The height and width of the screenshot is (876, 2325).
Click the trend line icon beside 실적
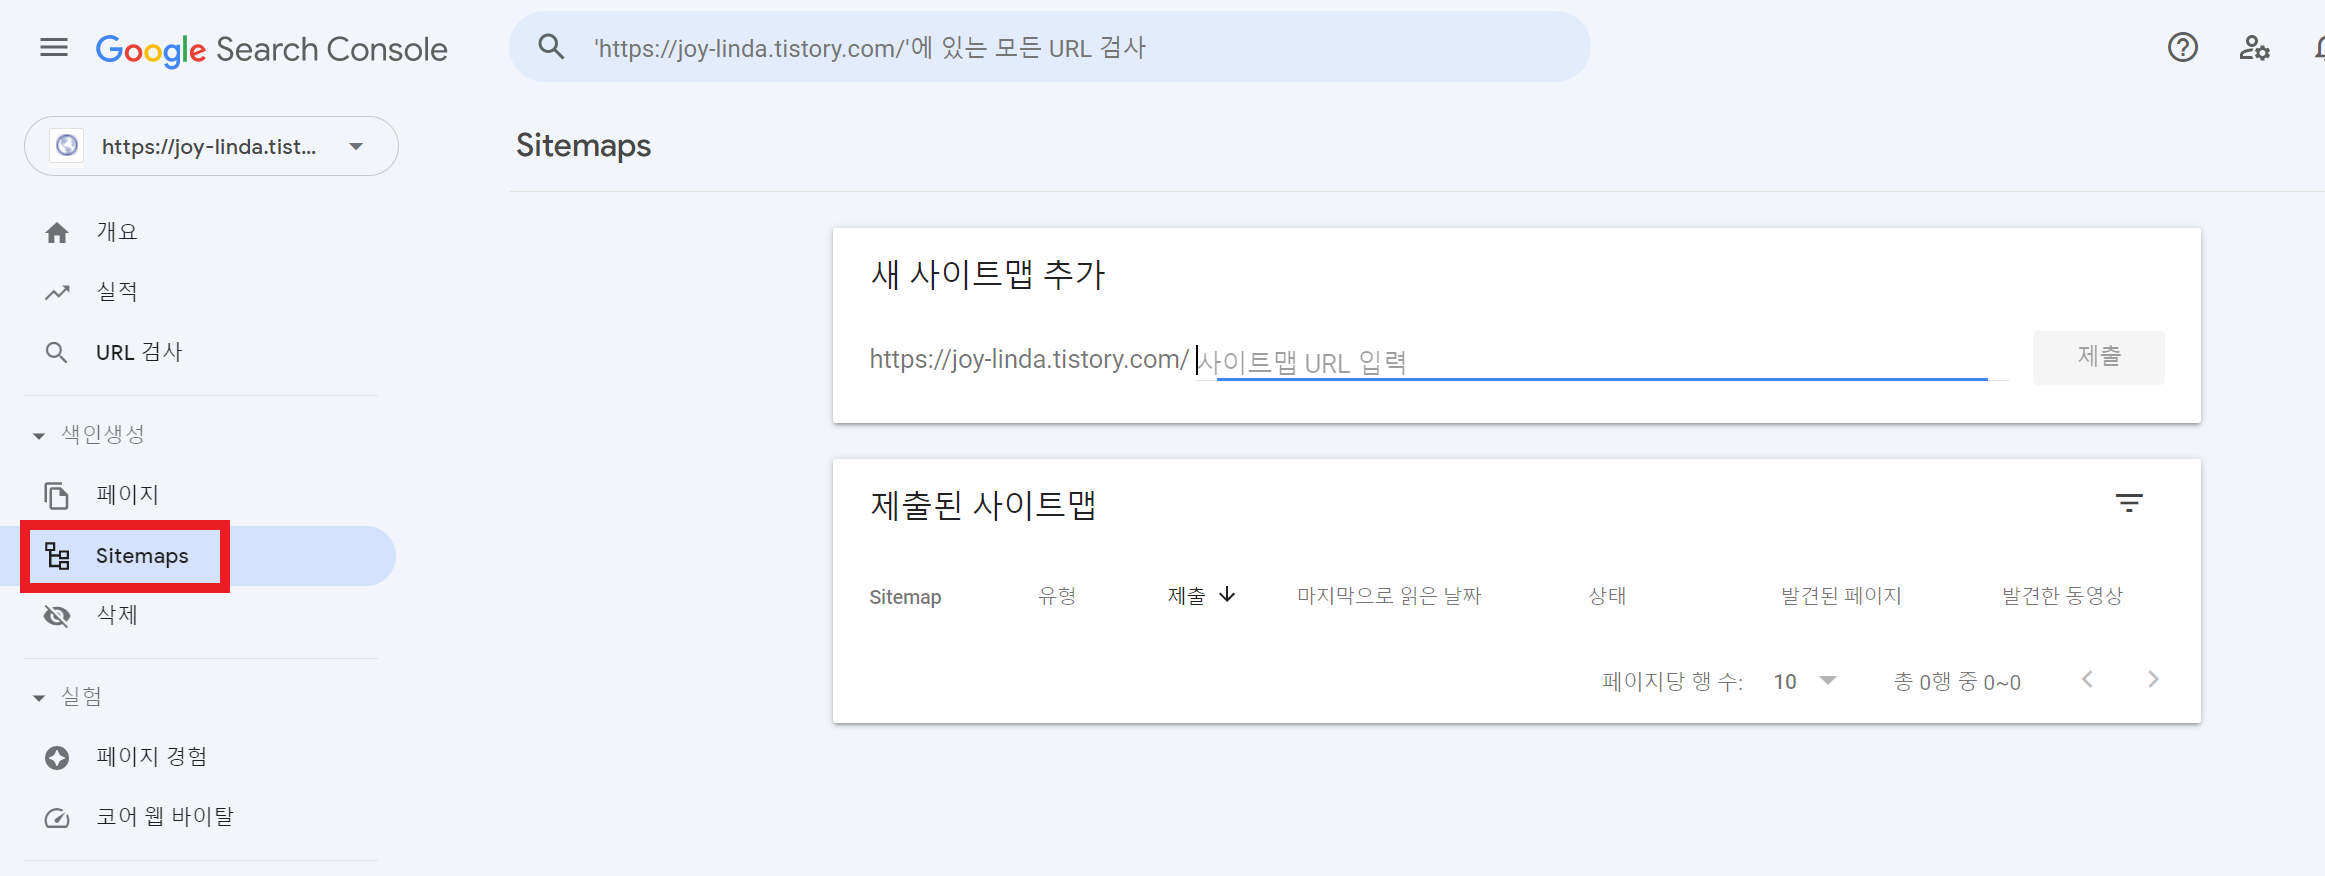pyautogui.click(x=57, y=293)
